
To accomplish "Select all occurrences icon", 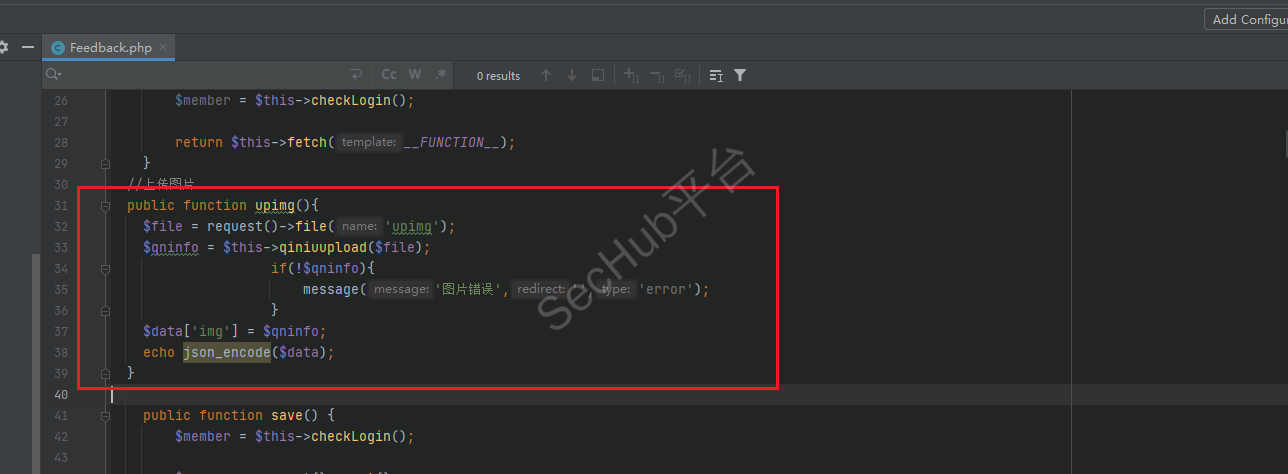I will pyautogui.click(x=683, y=75).
